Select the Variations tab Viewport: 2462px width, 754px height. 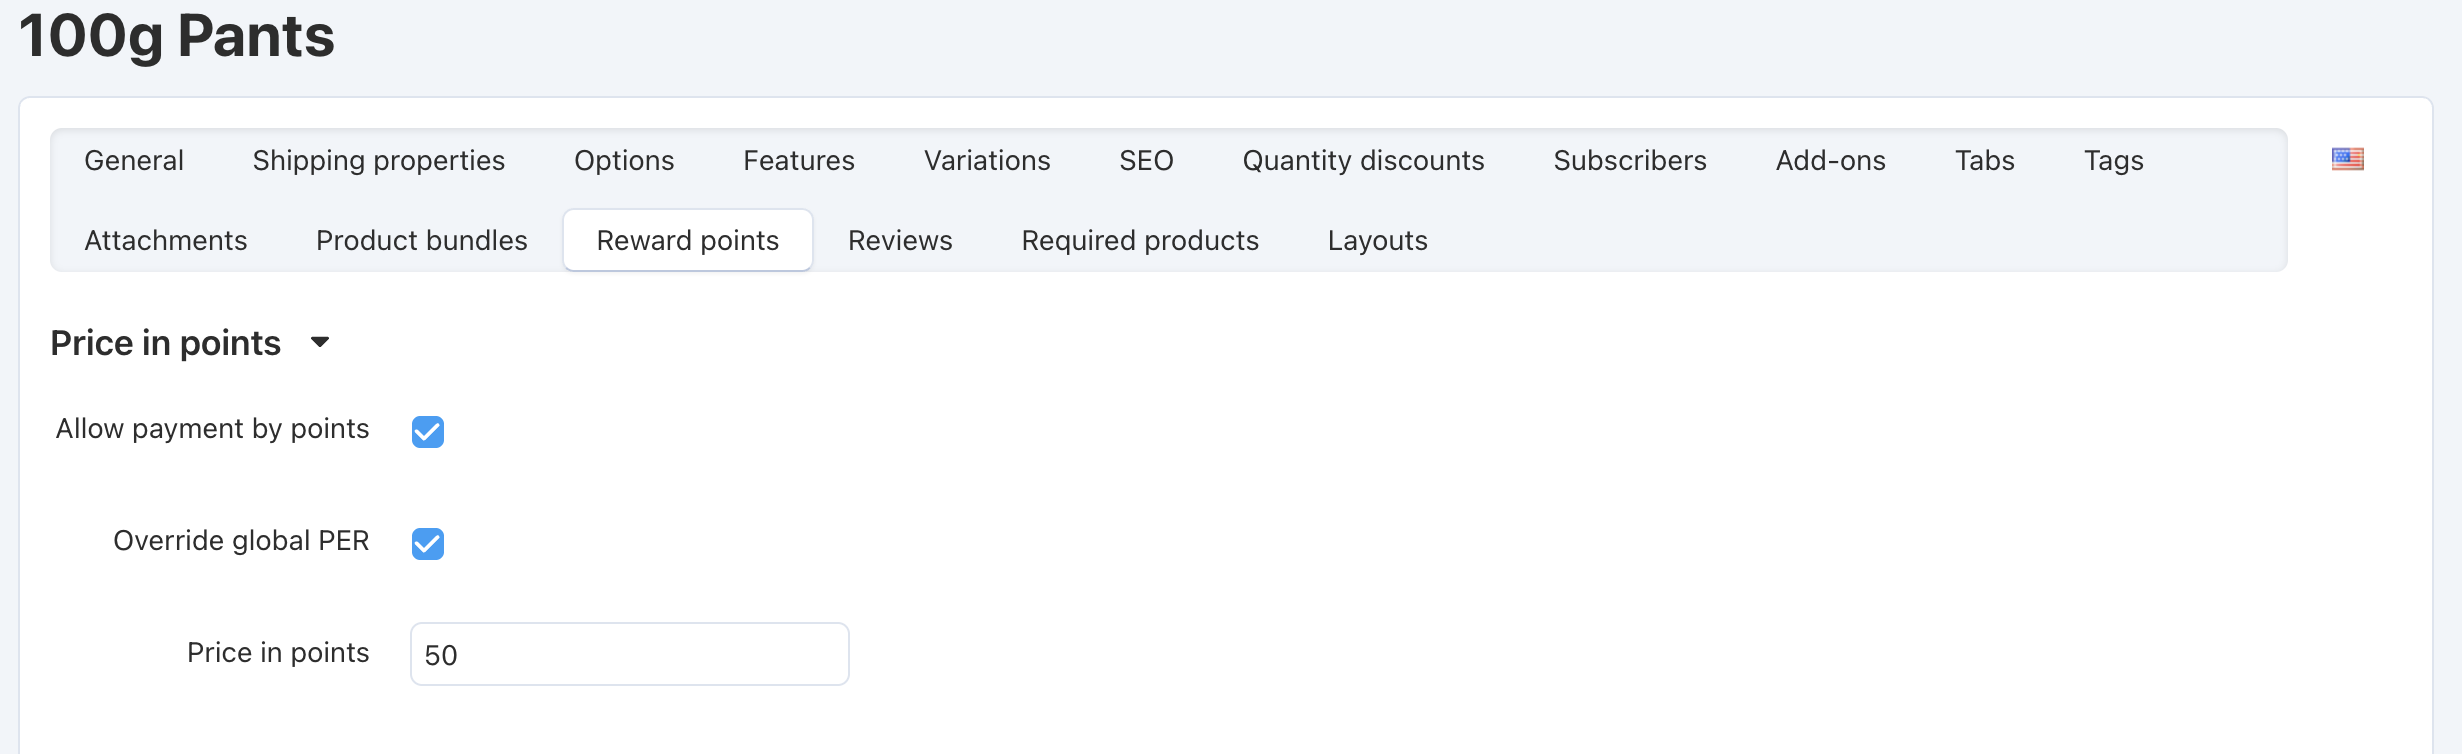pyautogui.click(x=987, y=160)
